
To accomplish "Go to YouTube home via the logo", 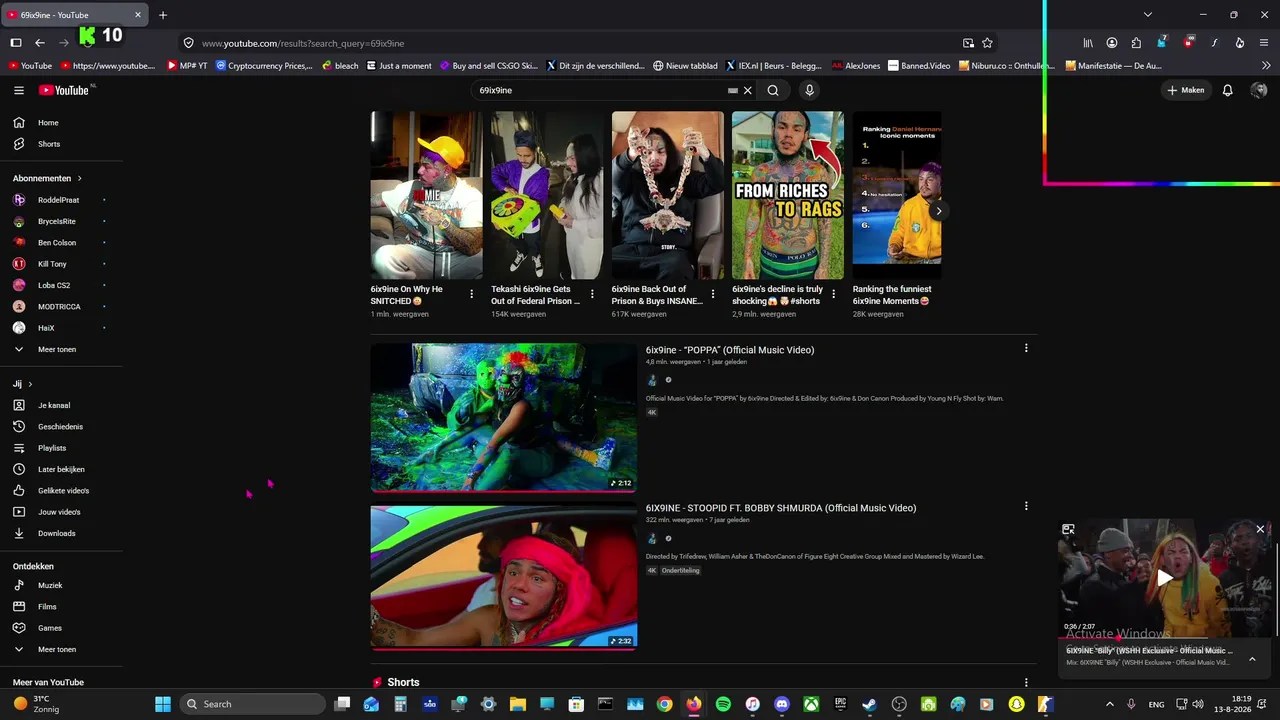I will 66,90.
